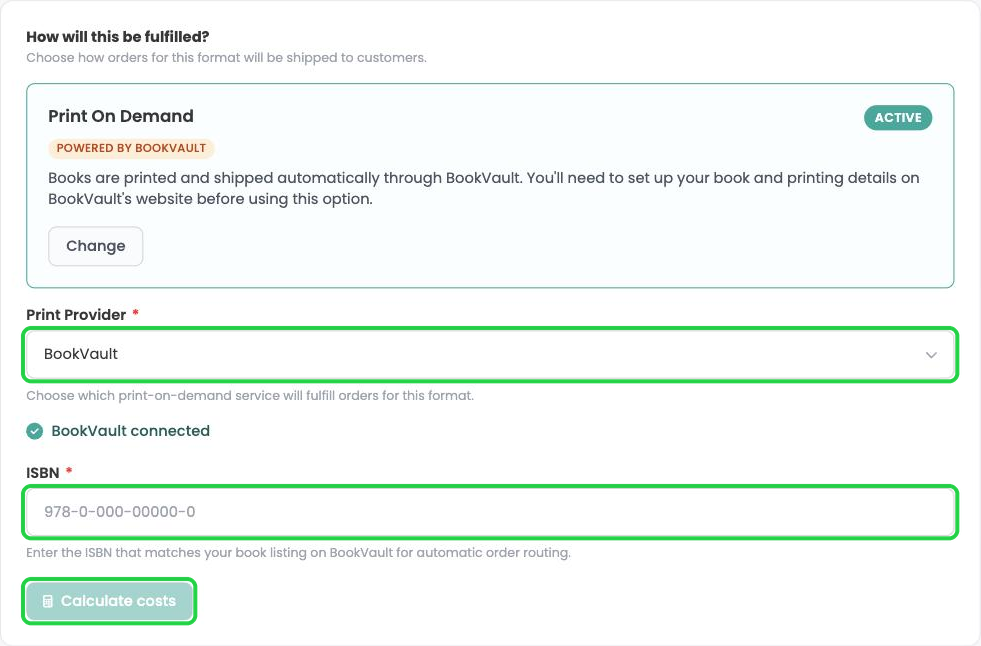This screenshot has width=981, height=646.
Task: Click the ISBN helper text about order routing
Action: (298, 553)
